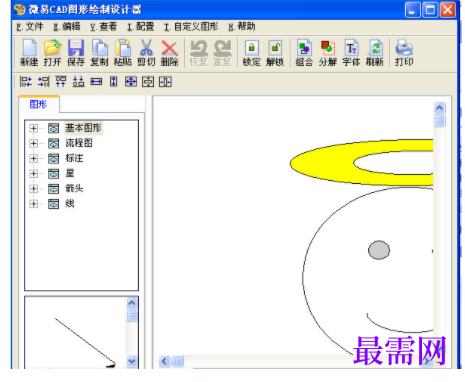Open the 帮助 menu

tap(242, 27)
